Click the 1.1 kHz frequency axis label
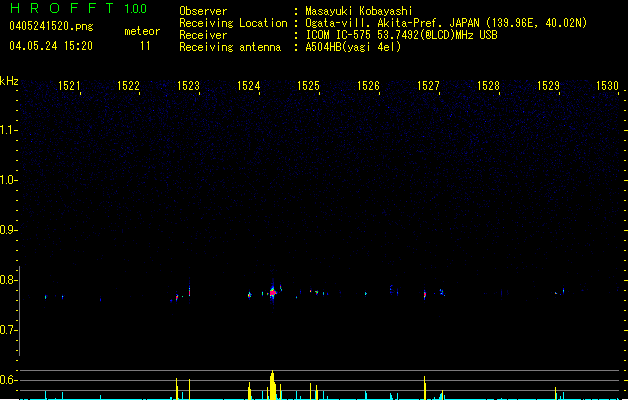Viewport: 629px width, 400px height. pos(8,130)
